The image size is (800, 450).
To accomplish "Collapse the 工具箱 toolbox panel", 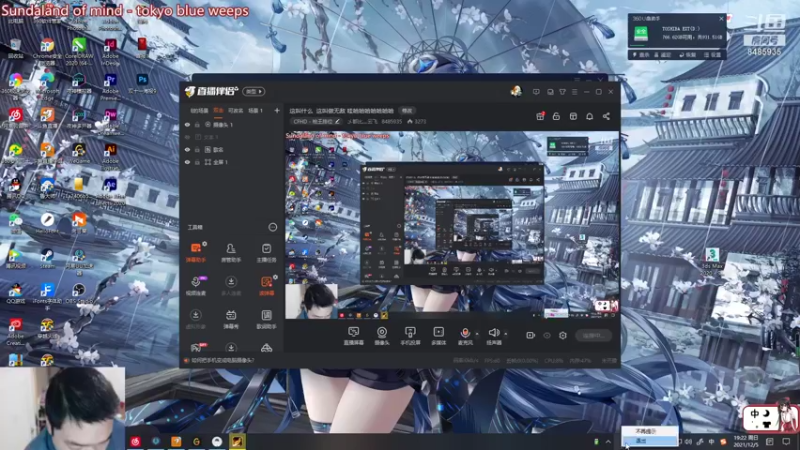I will click(x=272, y=227).
